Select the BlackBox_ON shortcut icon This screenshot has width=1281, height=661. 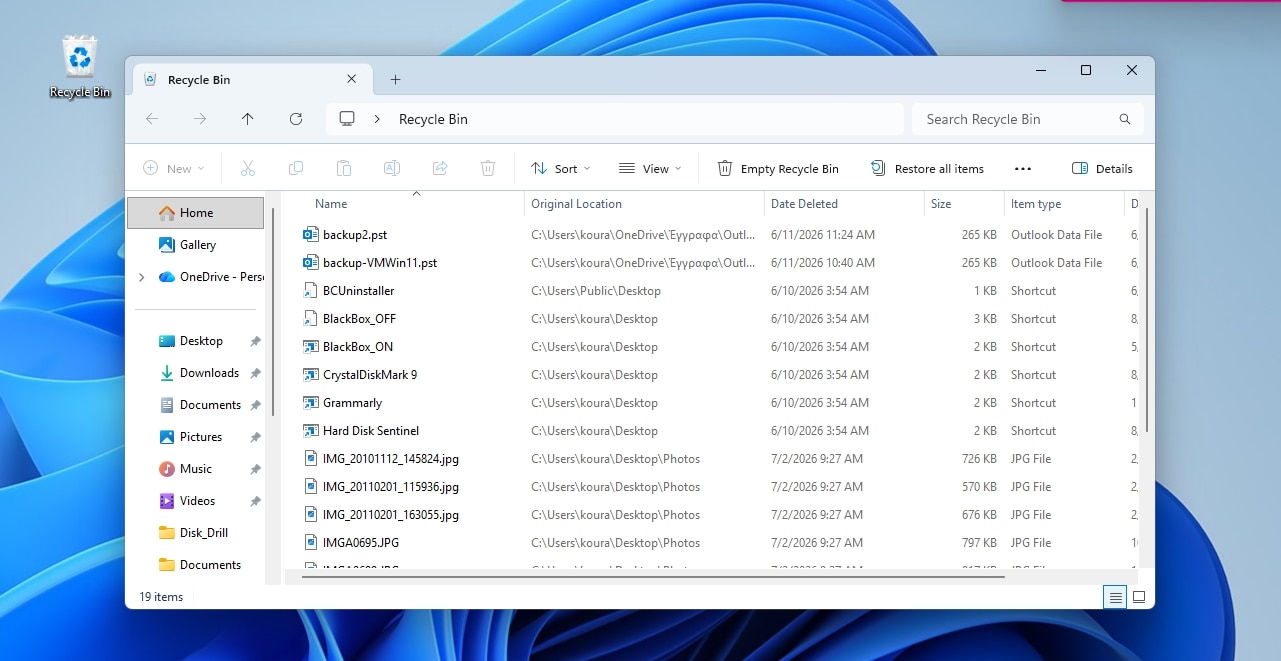coord(310,347)
